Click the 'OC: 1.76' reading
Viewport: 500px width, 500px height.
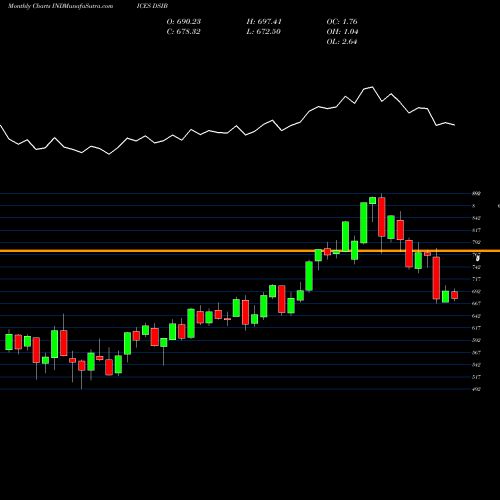tap(342, 22)
